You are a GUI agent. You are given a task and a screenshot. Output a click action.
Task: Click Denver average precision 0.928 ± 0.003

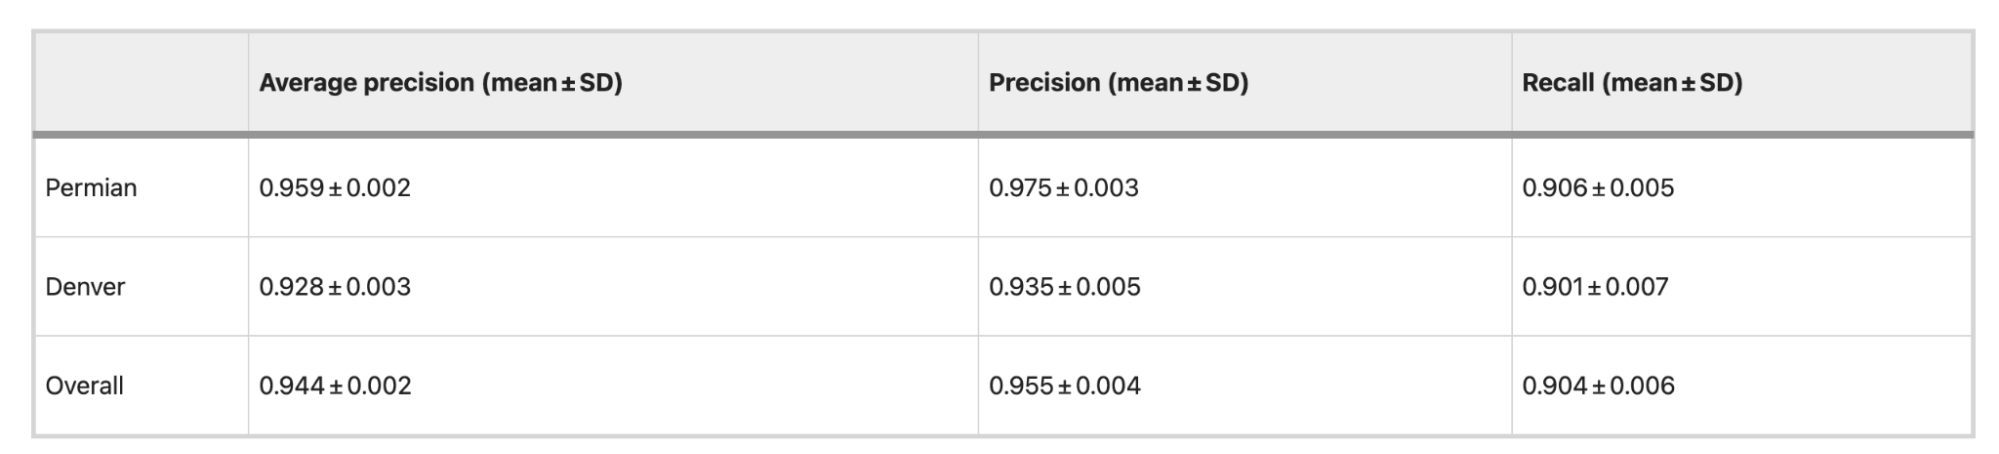click(x=335, y=287)
